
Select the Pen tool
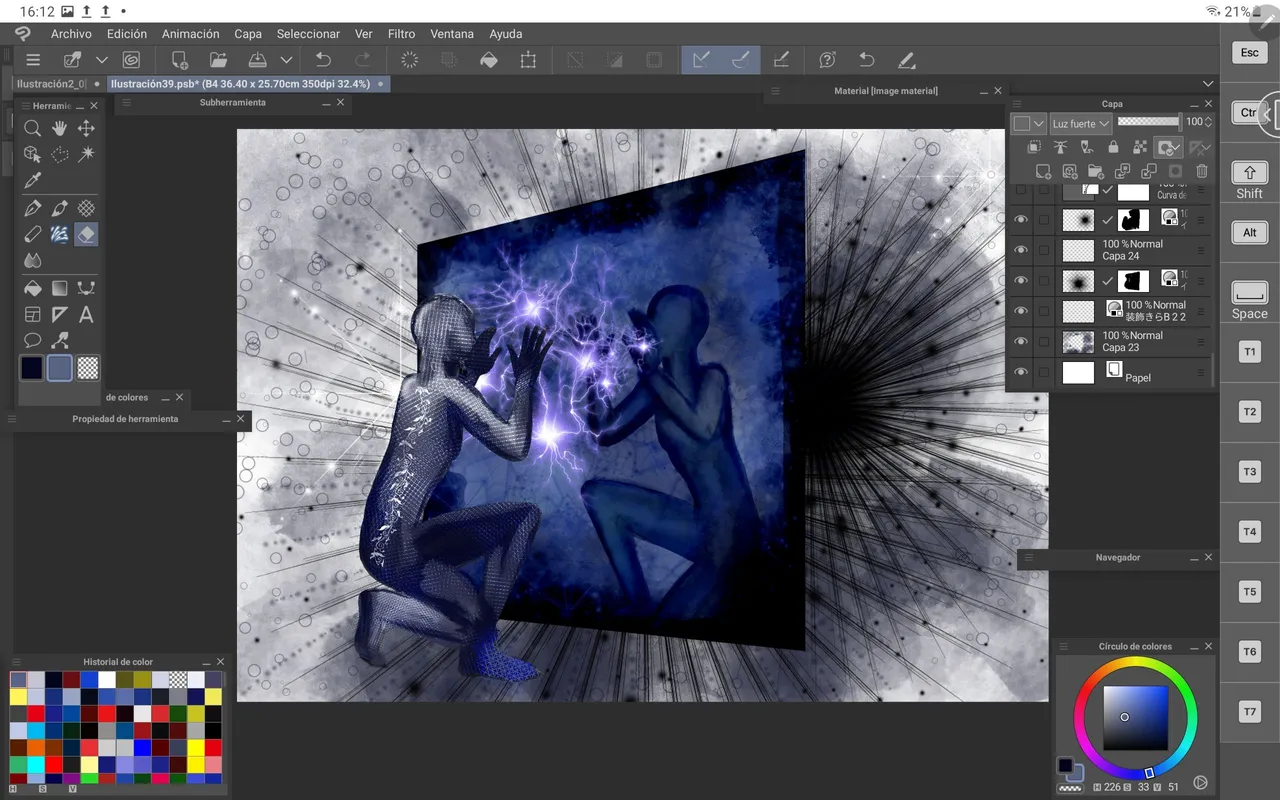pyautogui.click(x=33, y=208)
